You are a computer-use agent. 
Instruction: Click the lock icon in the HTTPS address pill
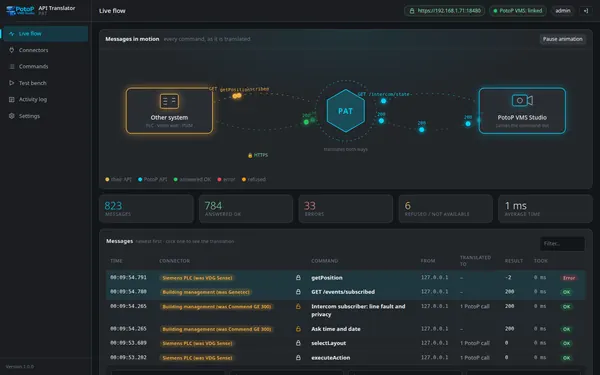point(412,11)
